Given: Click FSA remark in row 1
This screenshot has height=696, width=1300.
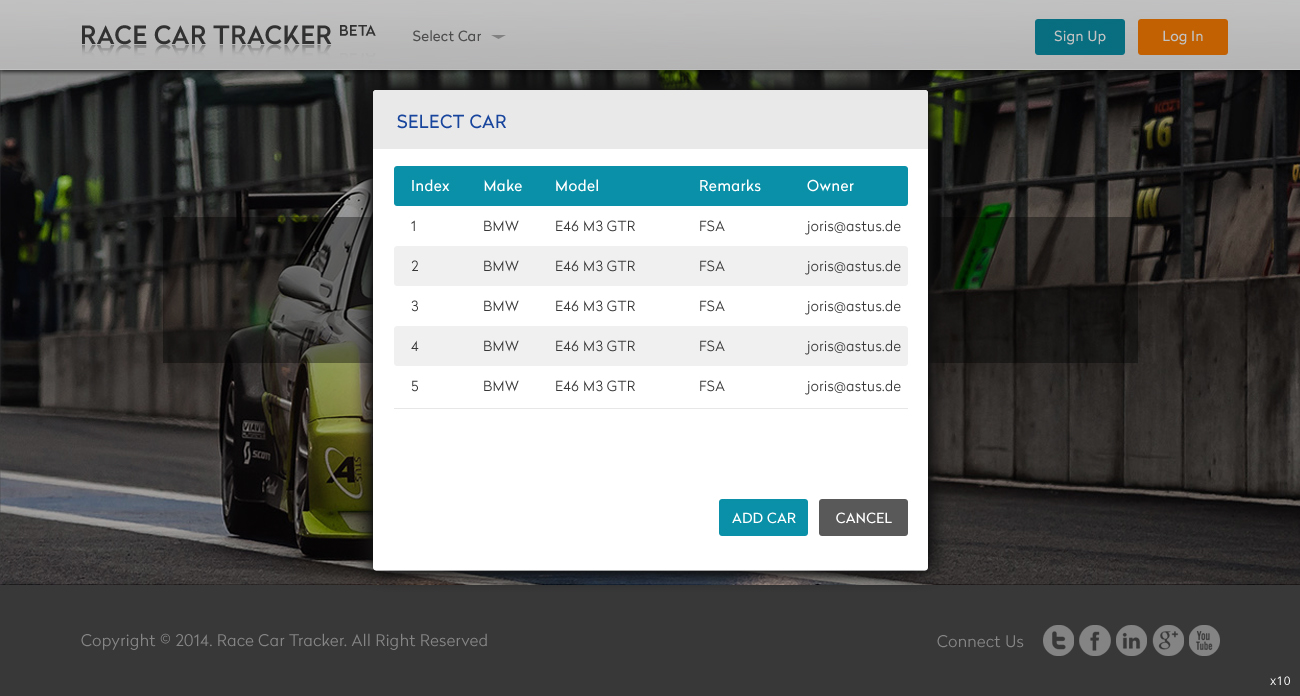Looking at the screenshot, I should click(x=712, y=226).
